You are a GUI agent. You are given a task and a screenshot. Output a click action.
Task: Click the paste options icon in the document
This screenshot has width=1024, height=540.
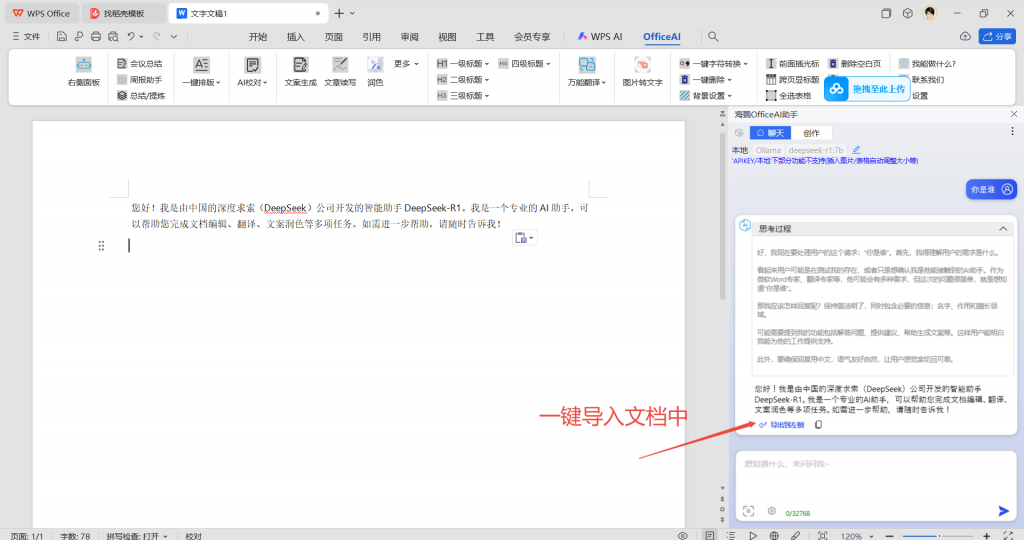click(524, 238)
